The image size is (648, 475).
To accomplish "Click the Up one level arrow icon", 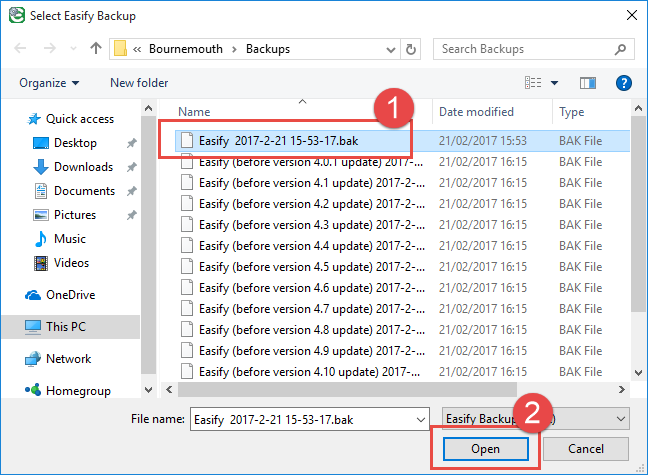I will tap(96, 49).
